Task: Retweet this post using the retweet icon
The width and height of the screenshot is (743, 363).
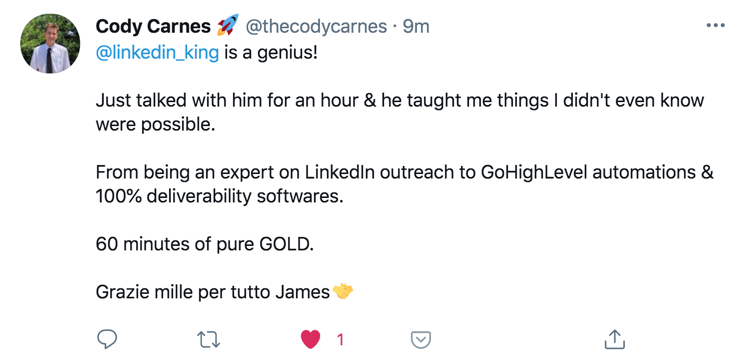Action: (x=208, y=339)
